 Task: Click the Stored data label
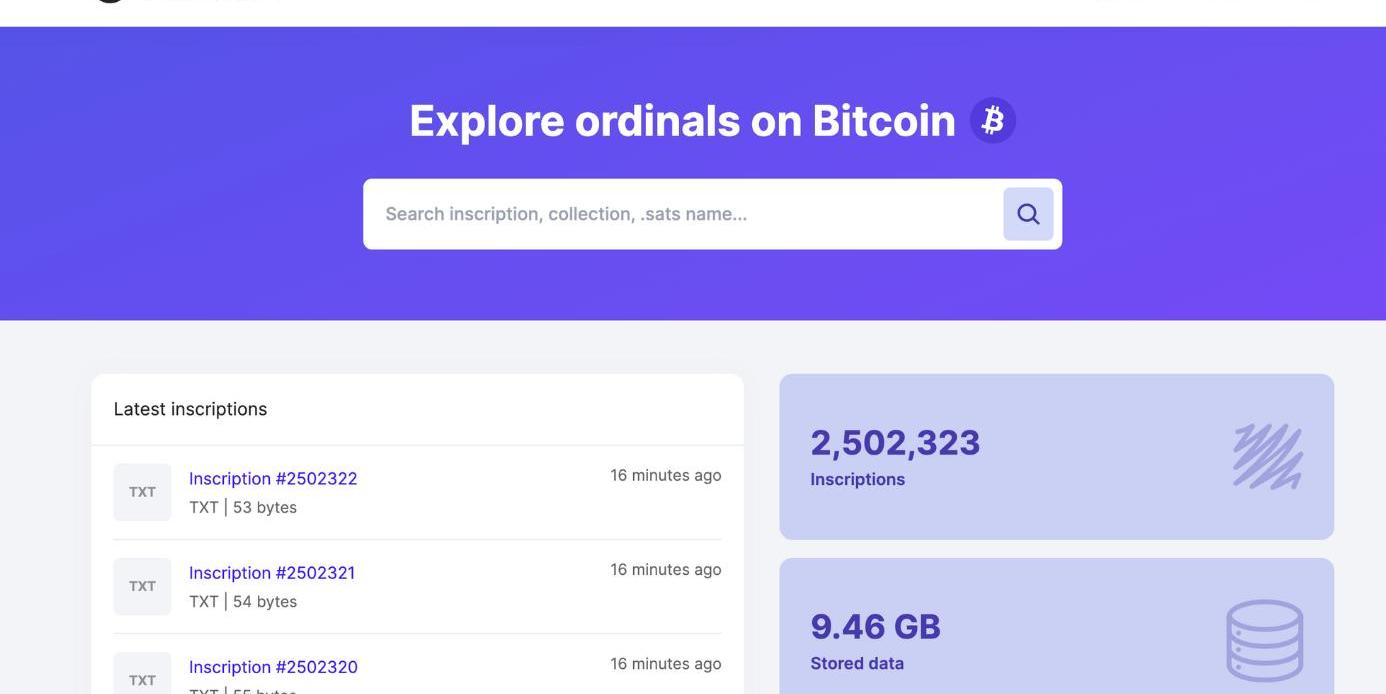[857, 663]
